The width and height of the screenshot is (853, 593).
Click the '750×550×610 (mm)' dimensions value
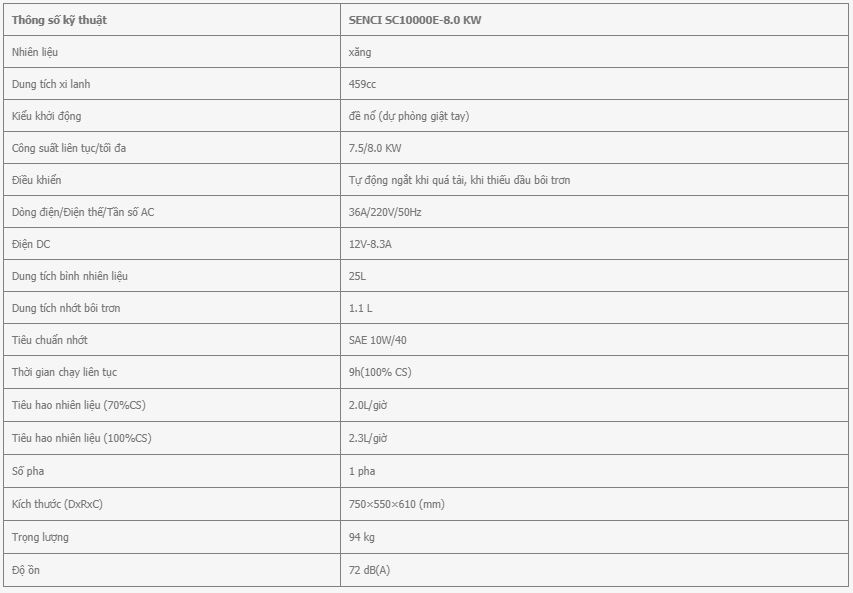(397, 504)
